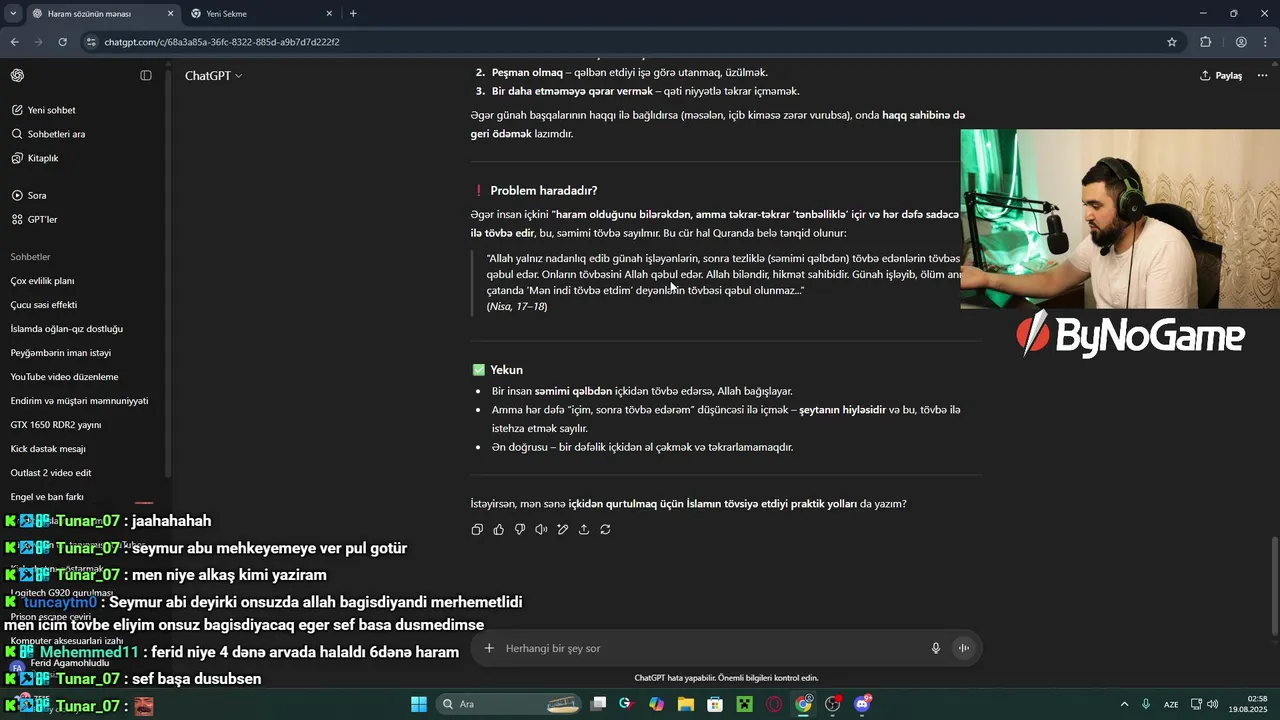Open Sohbetler section header
Screen dimensions: 1280x720
[30, 257]
